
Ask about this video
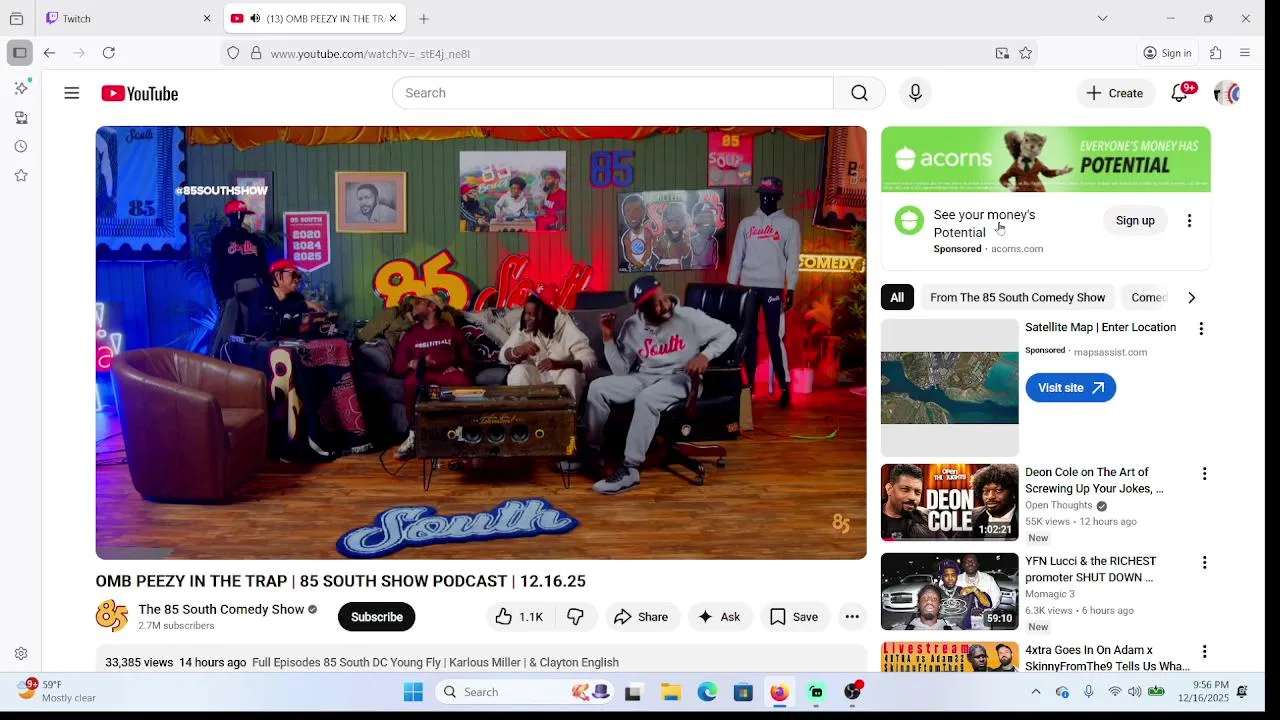(719, 617)
